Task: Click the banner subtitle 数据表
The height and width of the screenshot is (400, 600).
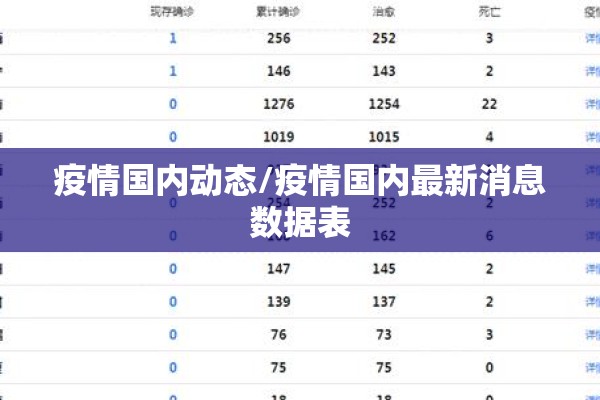Action: 300,222
